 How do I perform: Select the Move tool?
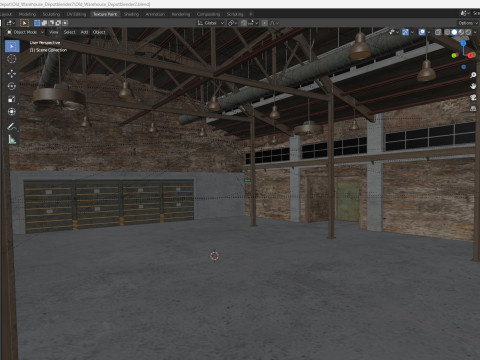[x=12, y=73]
